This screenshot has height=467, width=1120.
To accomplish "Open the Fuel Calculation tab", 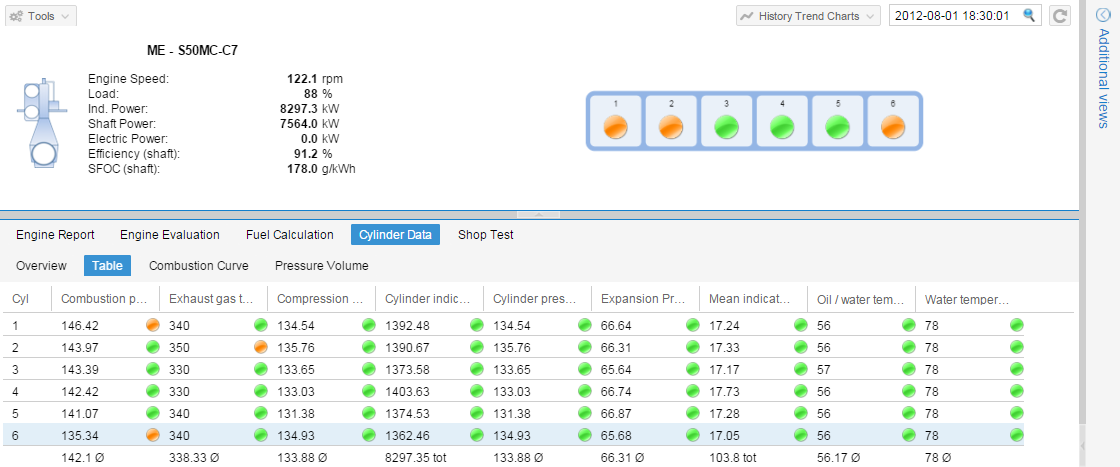I will pos(289,235).
